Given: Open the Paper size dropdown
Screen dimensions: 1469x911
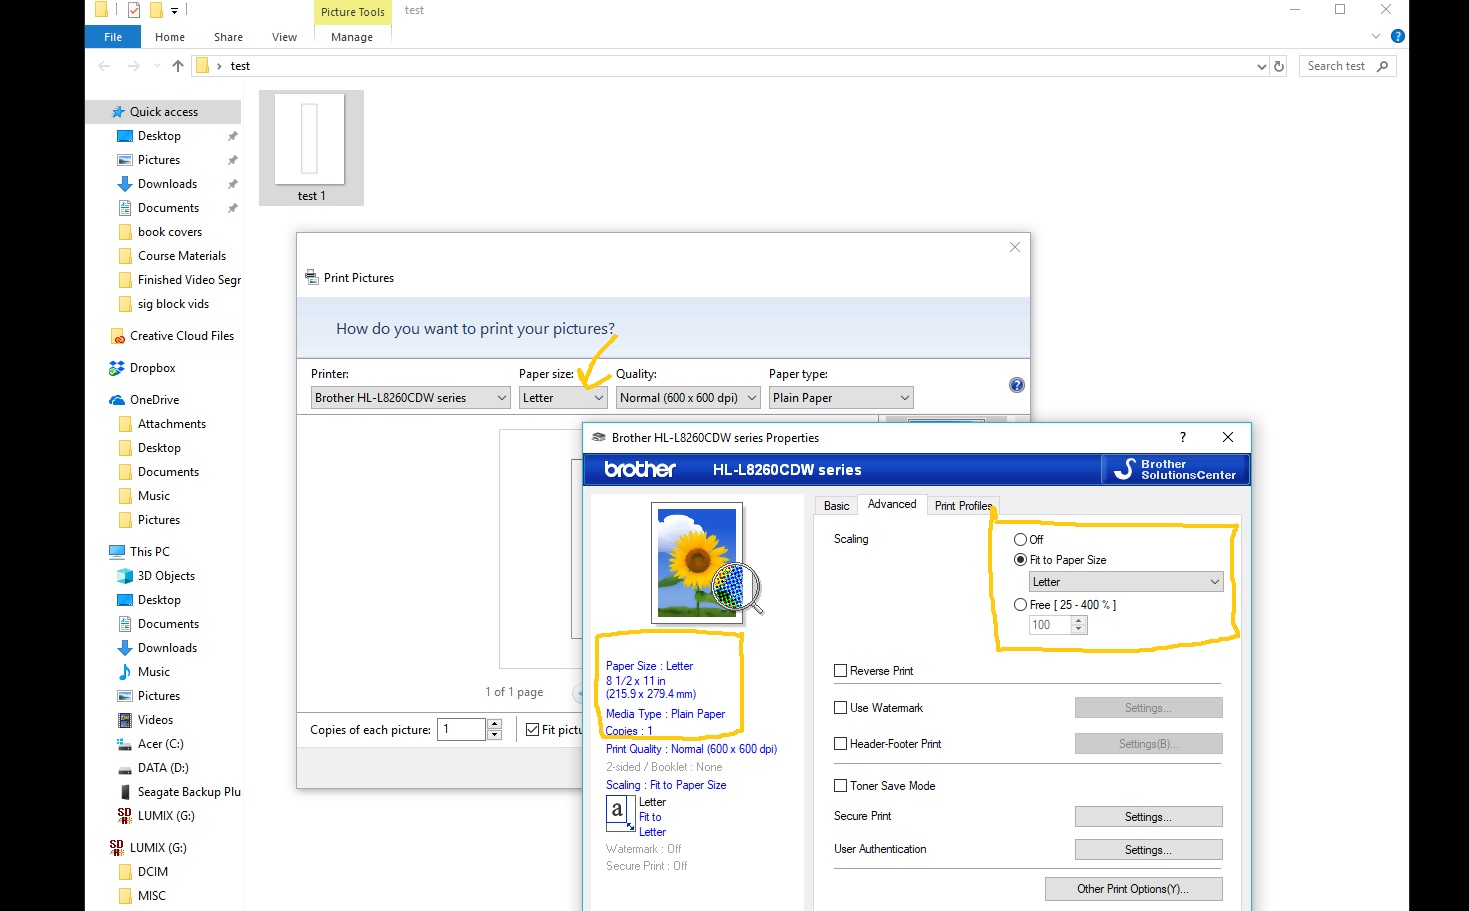Looking at the screenshot, I should pos(563,398).
